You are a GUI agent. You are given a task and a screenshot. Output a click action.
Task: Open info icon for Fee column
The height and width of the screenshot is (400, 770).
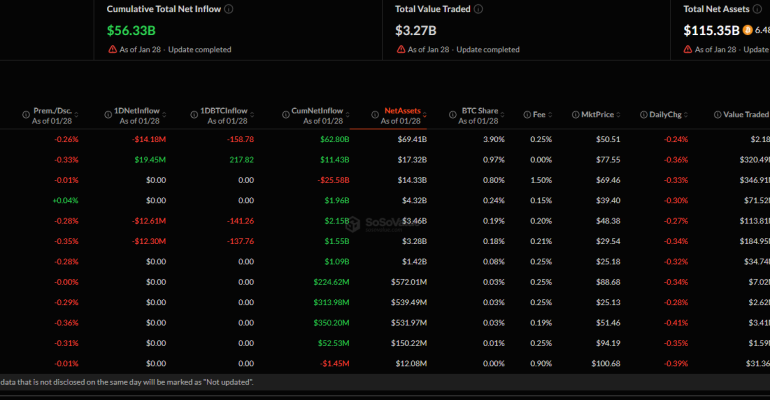pos(527,115)
